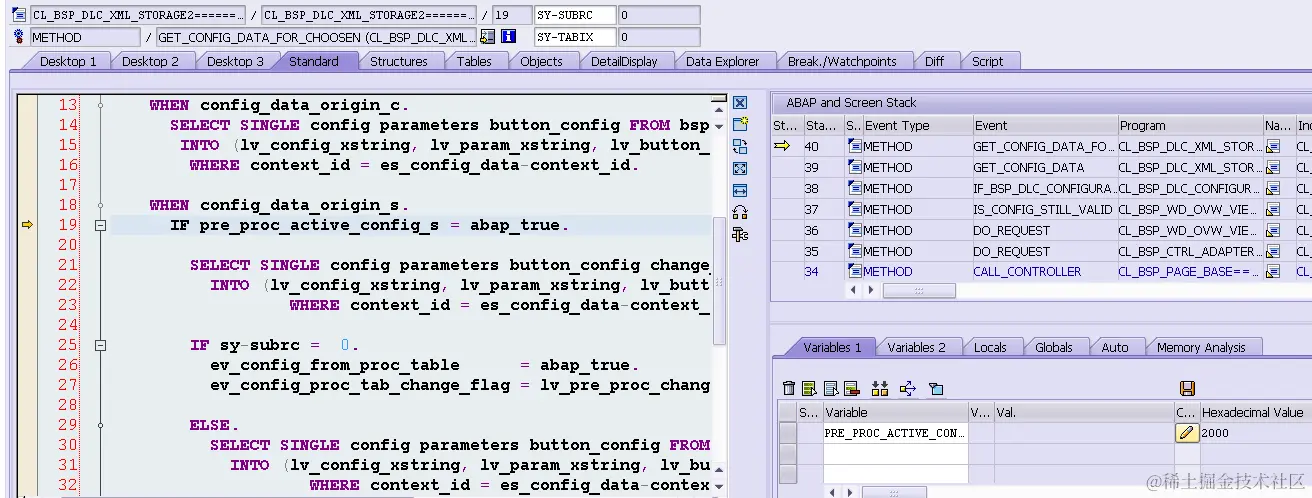Set breakpoint in margin at line 25
This screenshot has height=498, width=1312.
[x=27, y=345]
